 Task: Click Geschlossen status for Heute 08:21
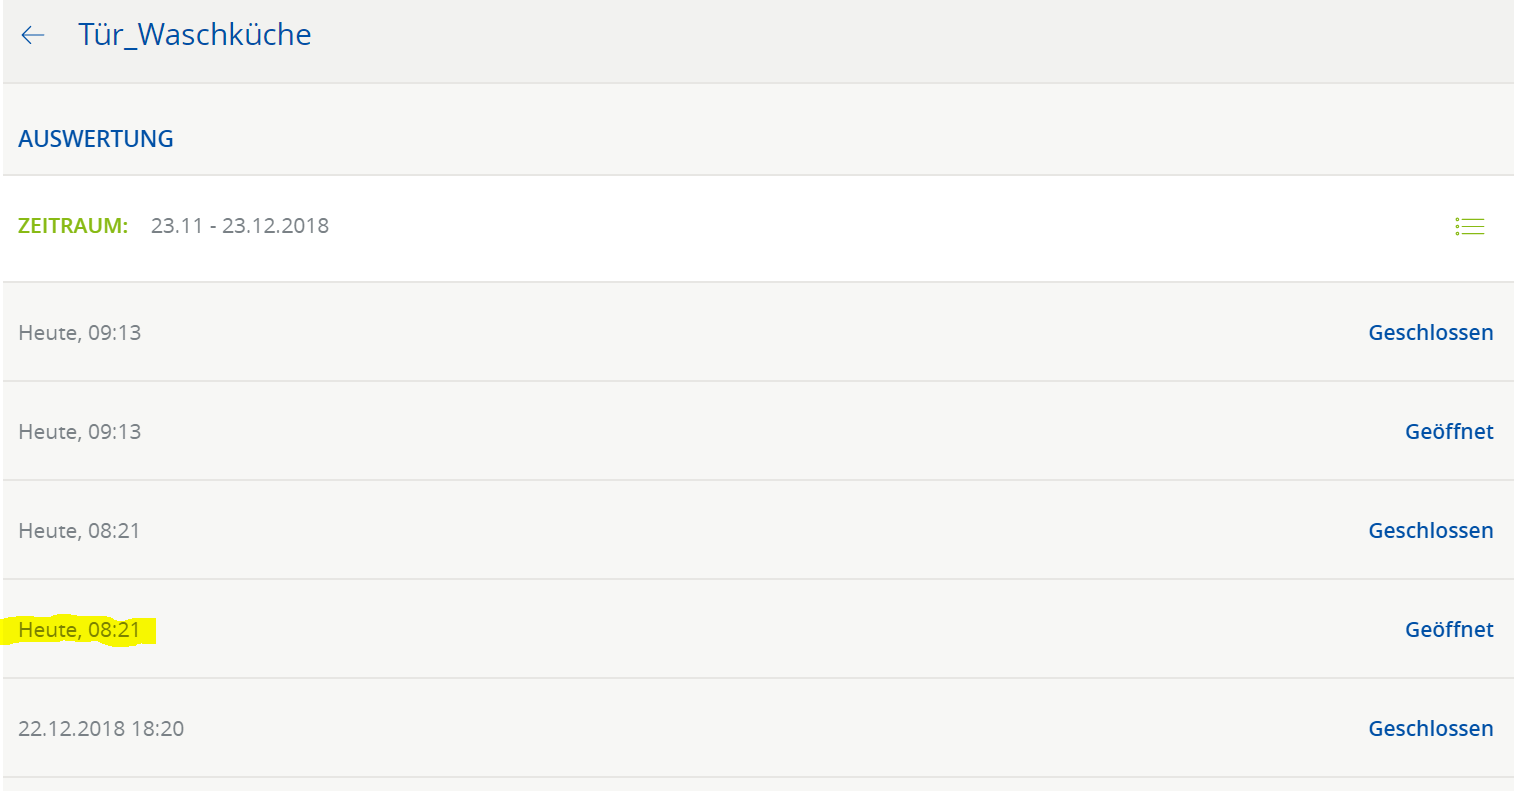point(1431,531)
